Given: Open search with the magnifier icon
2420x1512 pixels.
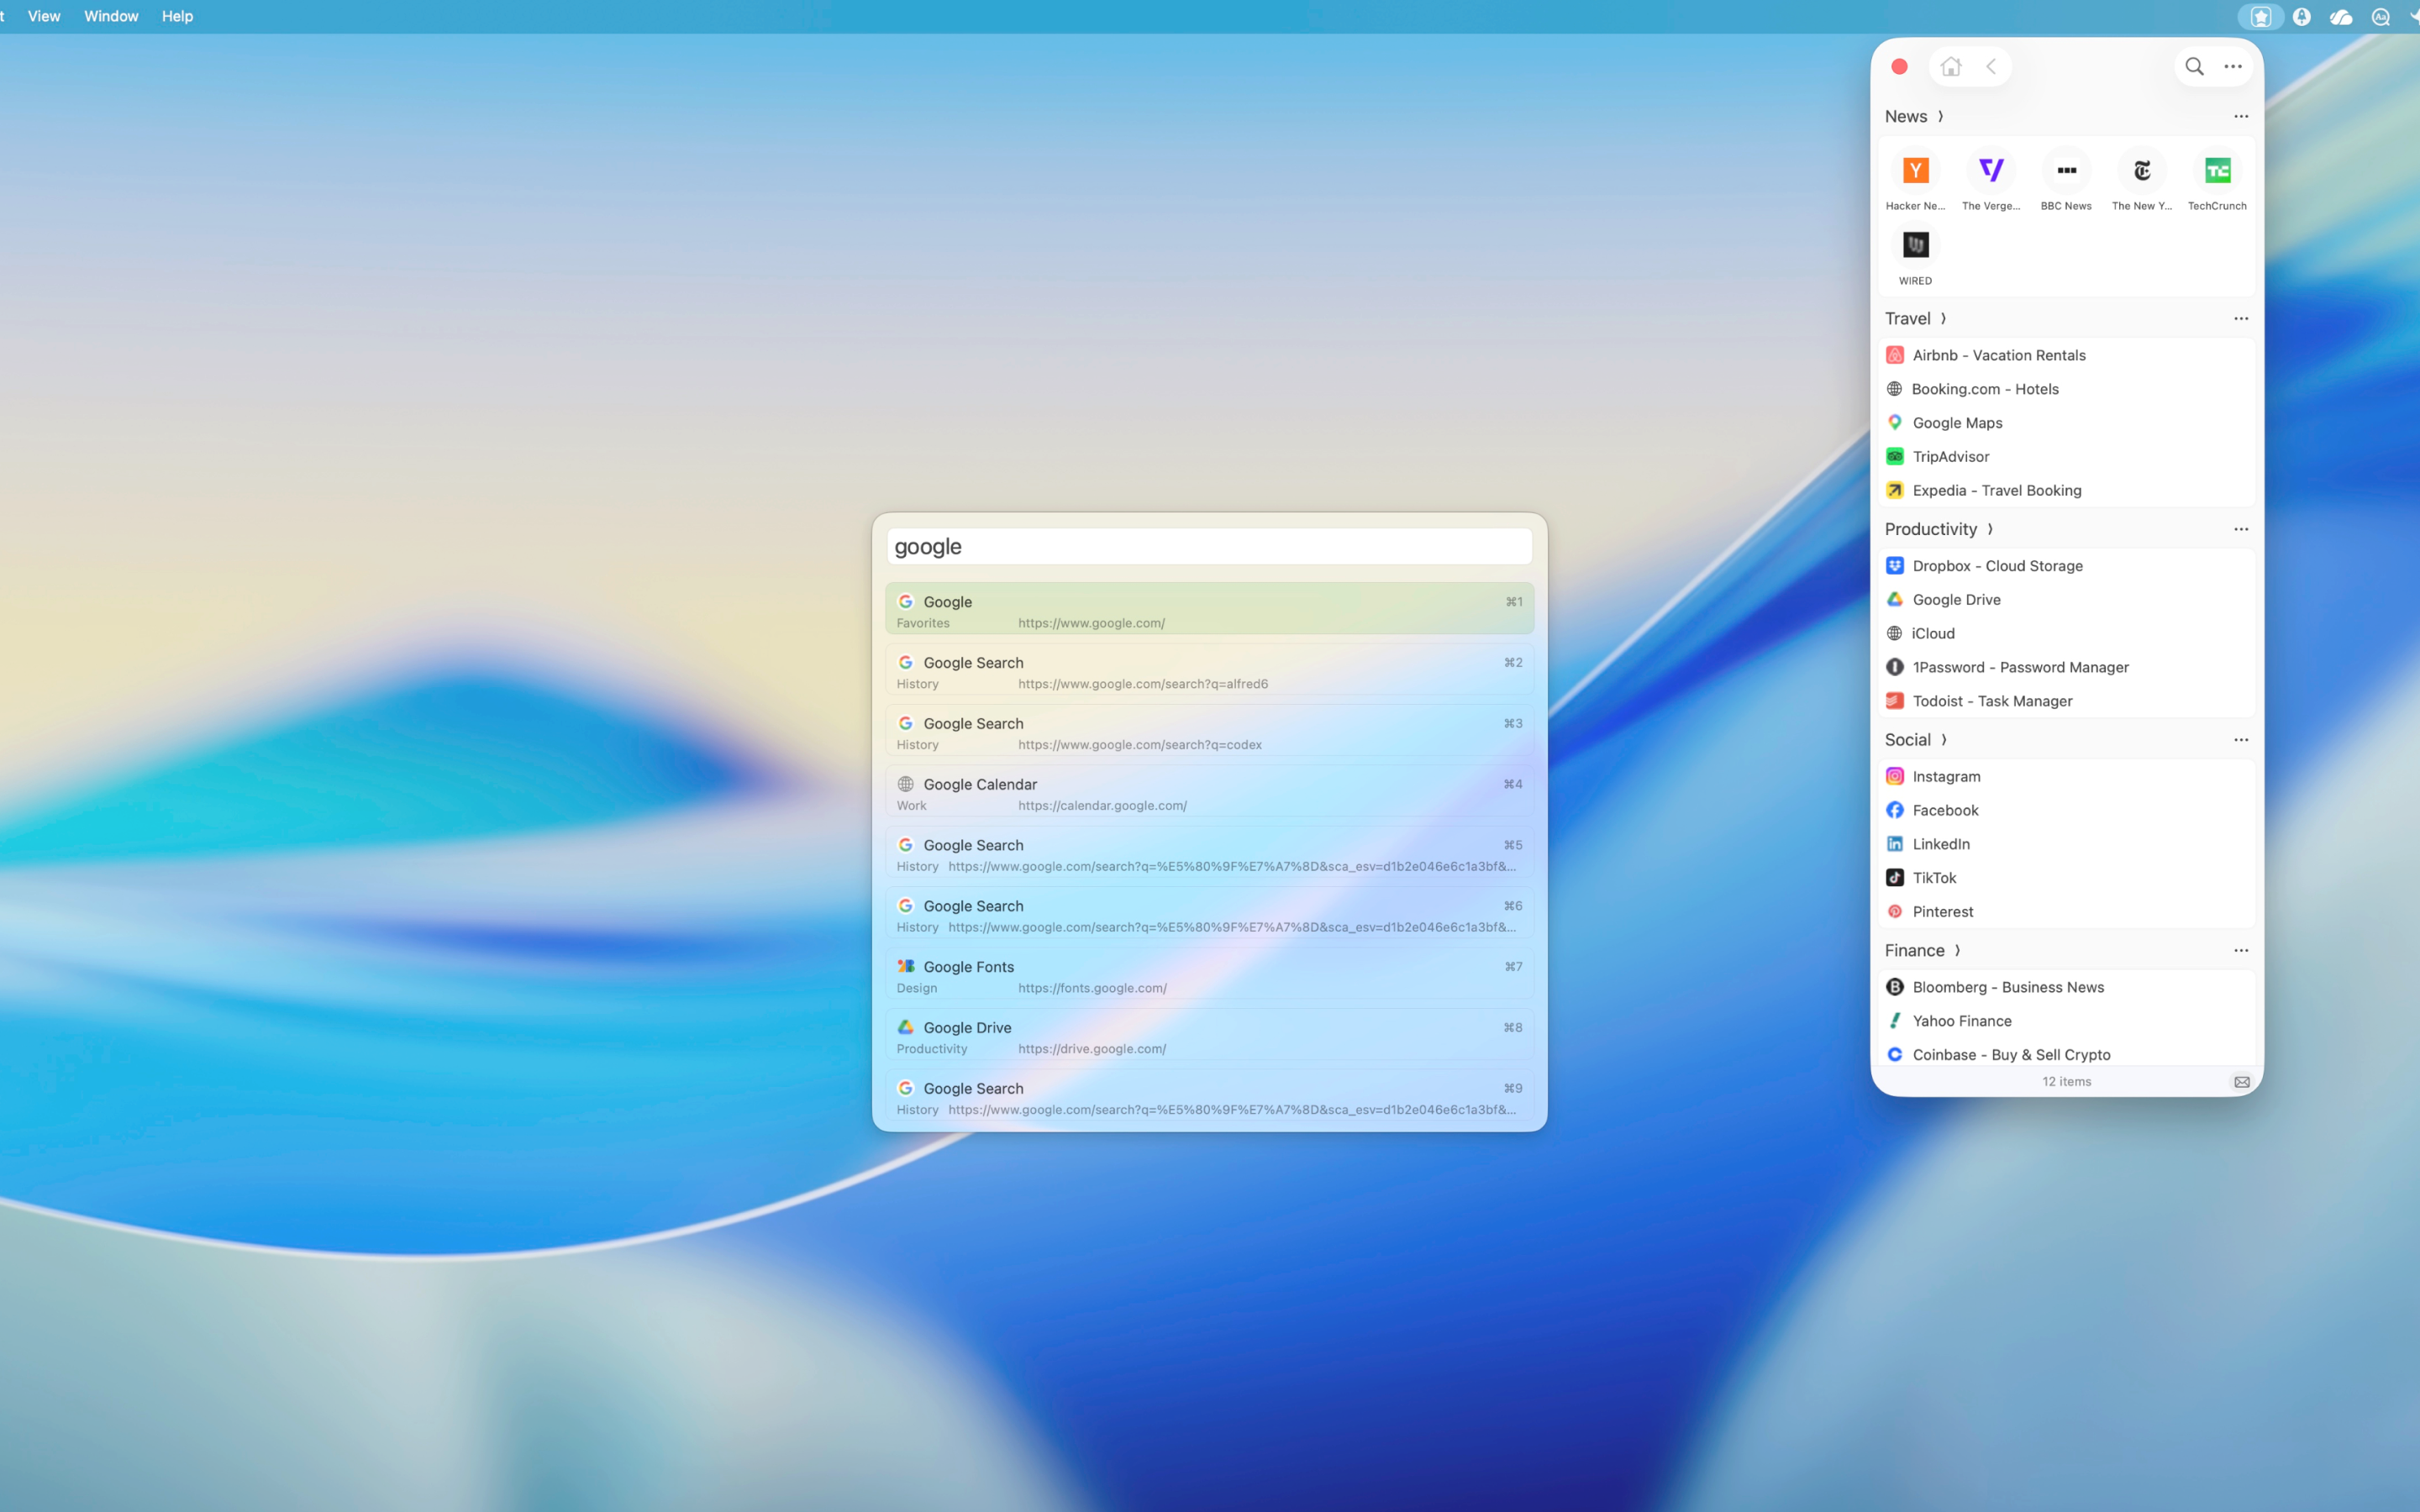Looking at the screenshot, I should click(2194, 67).
